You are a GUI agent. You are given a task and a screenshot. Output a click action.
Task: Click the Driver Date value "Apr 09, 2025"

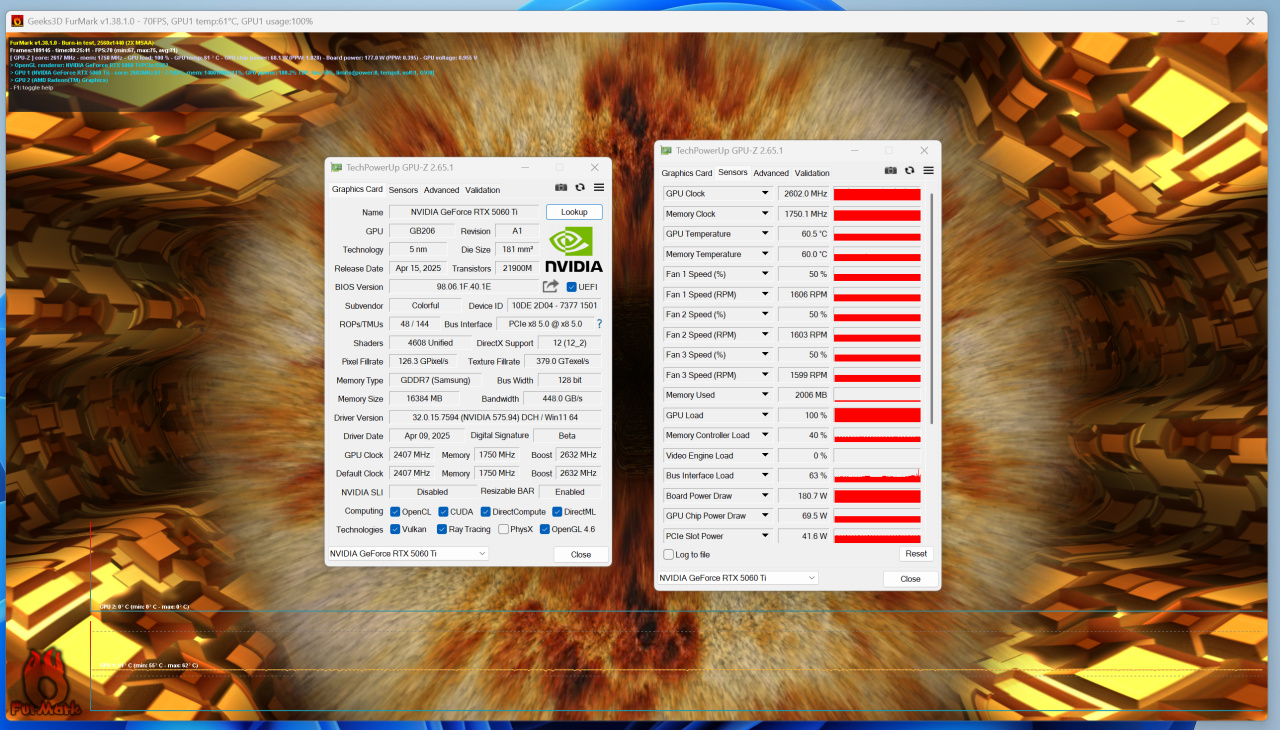coord(427,436)
